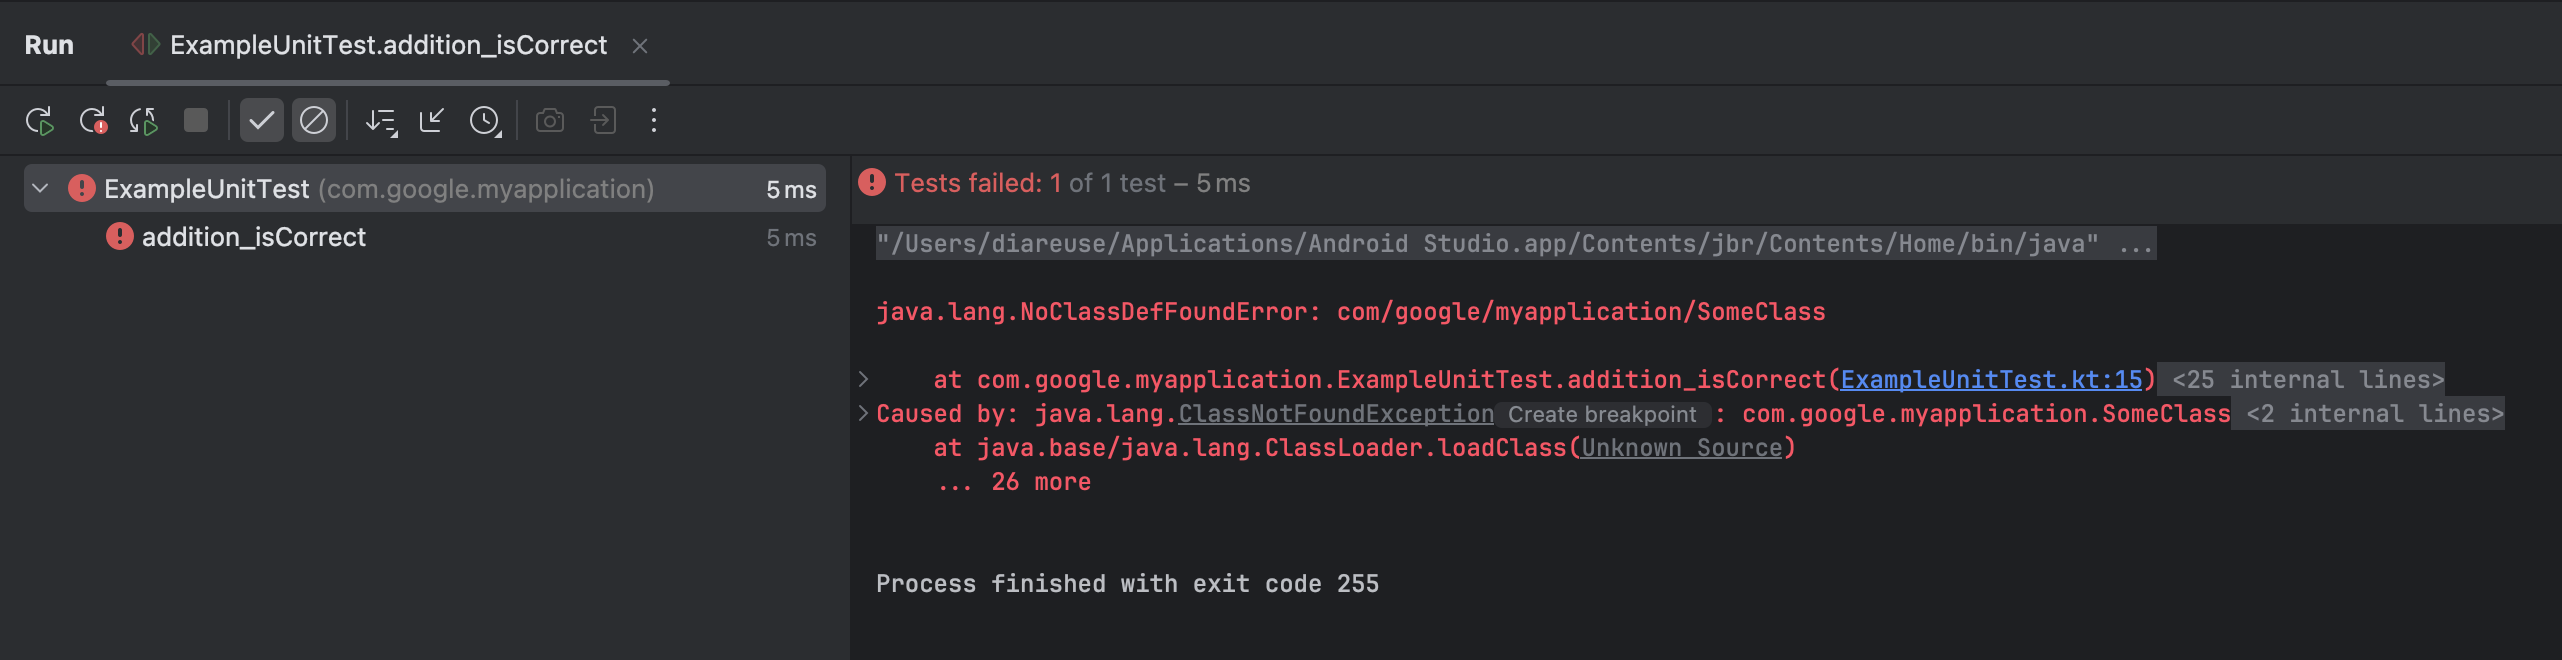Click the export test results icon
This screenshot has width=2562, height=660.
click(x=603, y=121)
